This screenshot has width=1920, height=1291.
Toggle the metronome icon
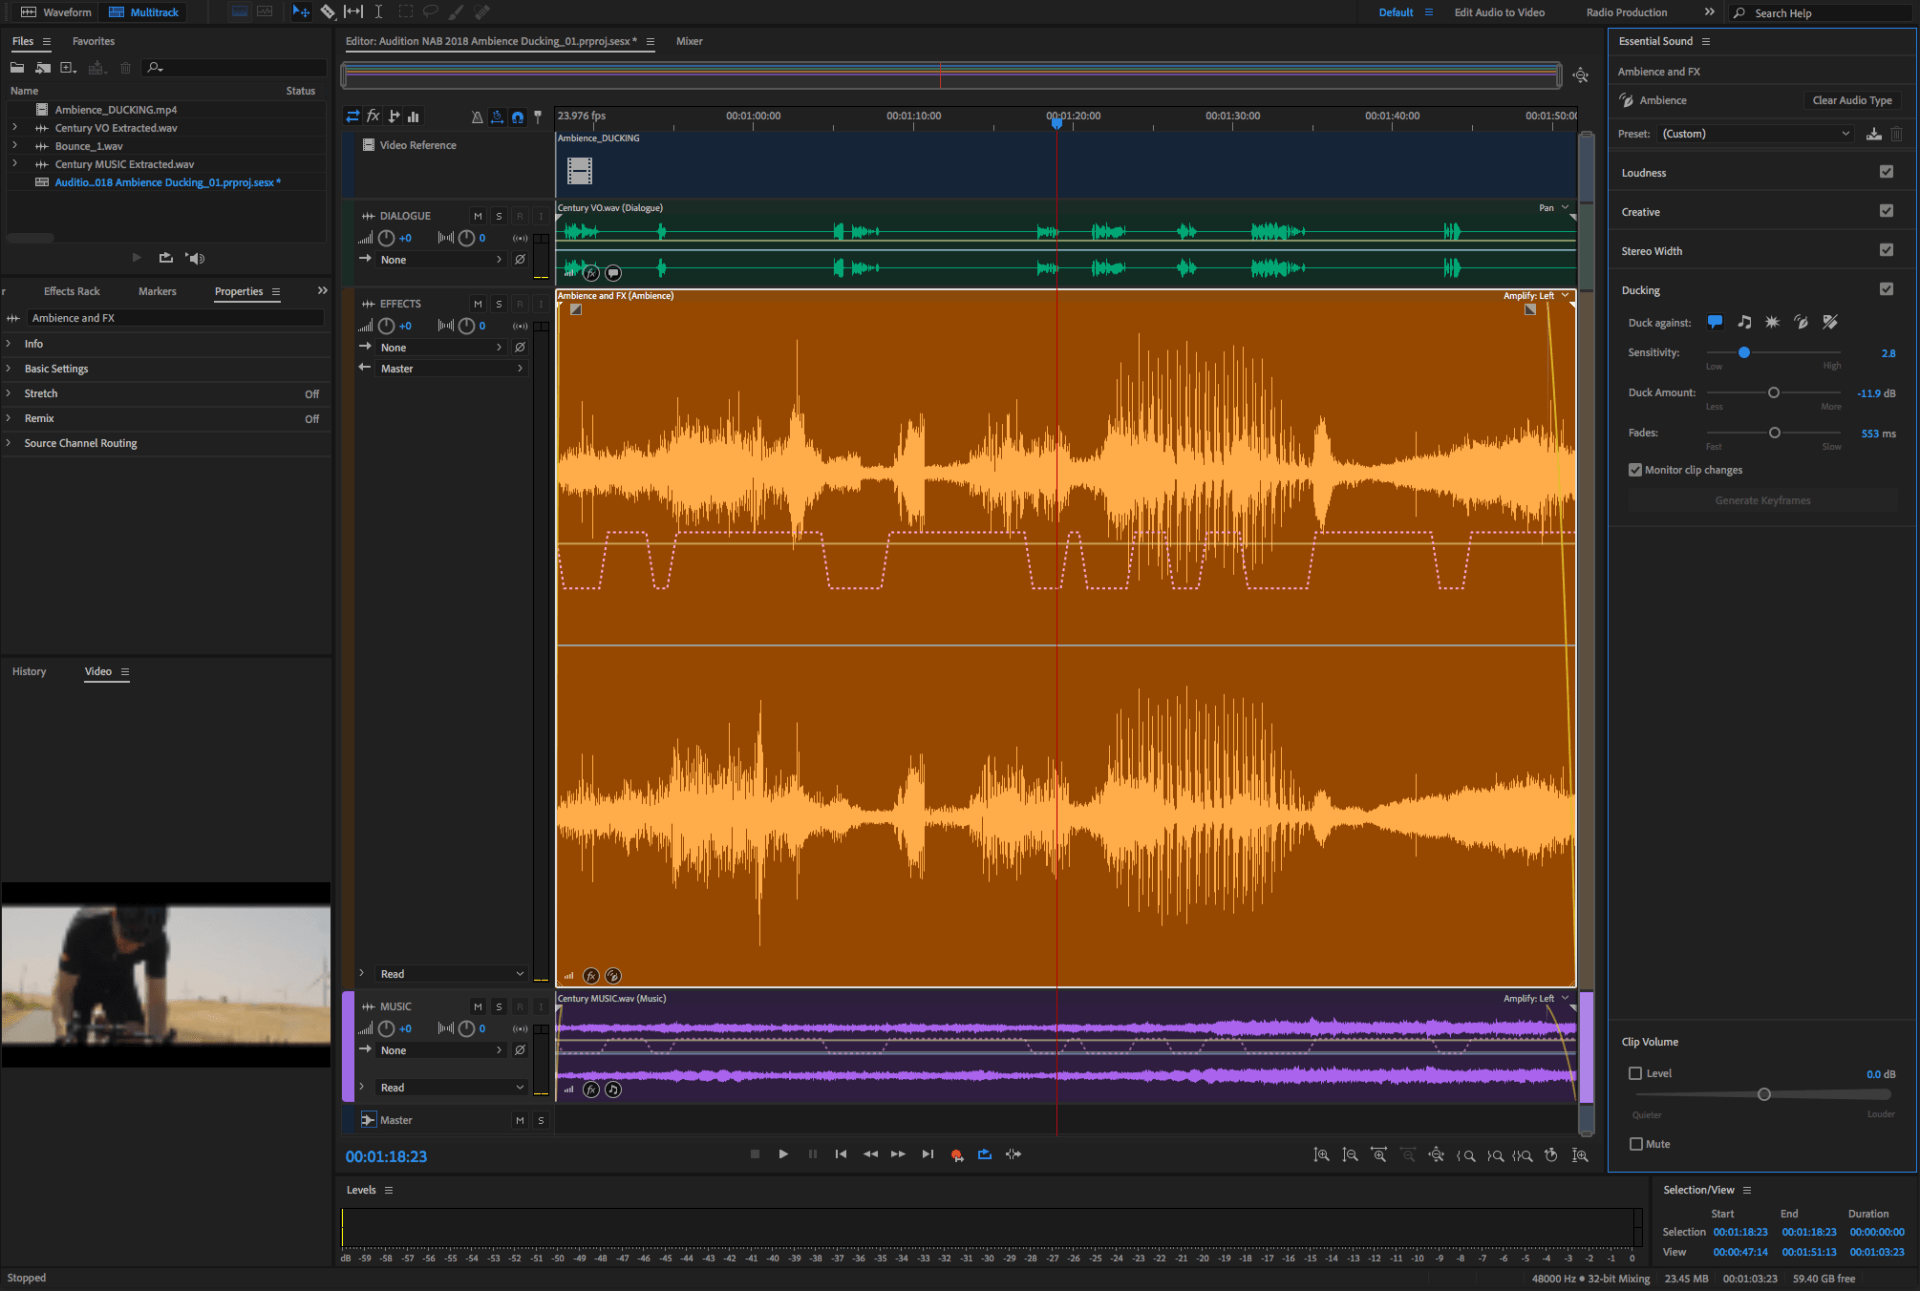coord(477,117)
